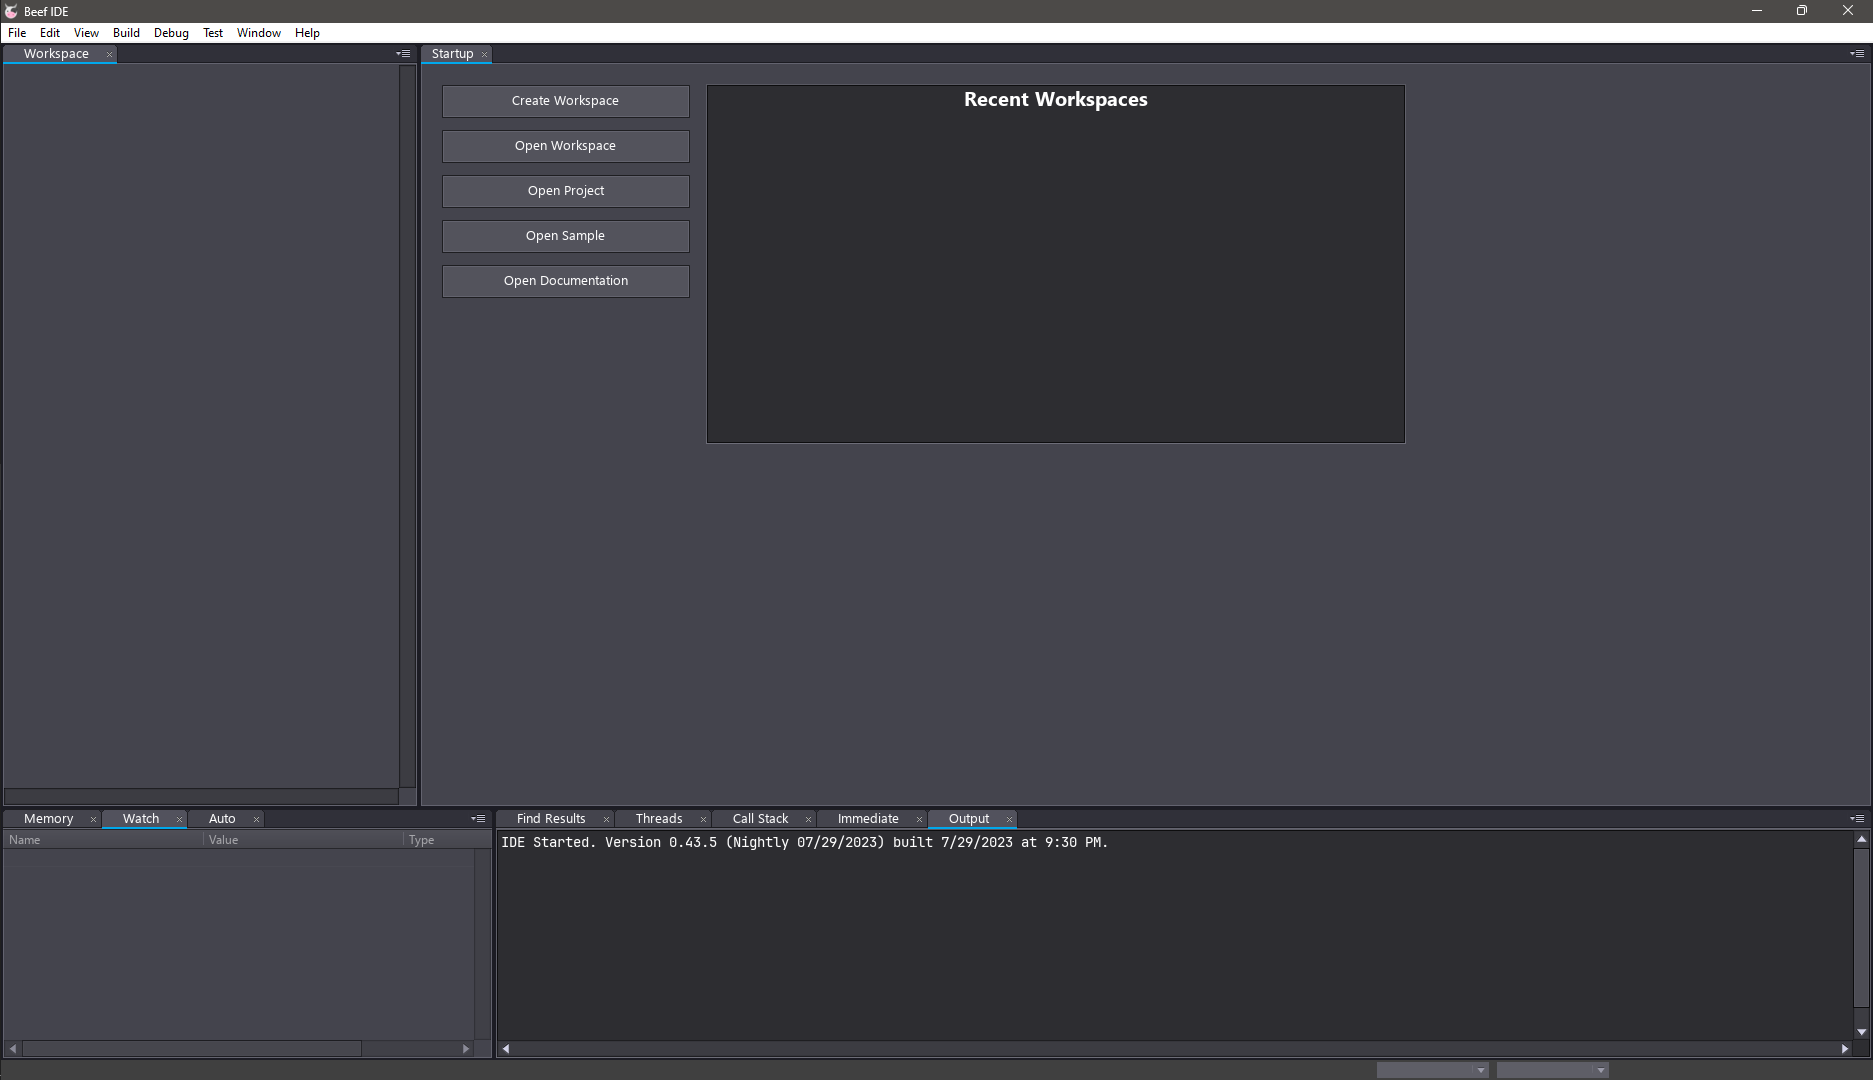The width and height of the screenshot is (1873, 1080).
Task: Switch to the Memory tab
Action: click(x=48, y=819)
